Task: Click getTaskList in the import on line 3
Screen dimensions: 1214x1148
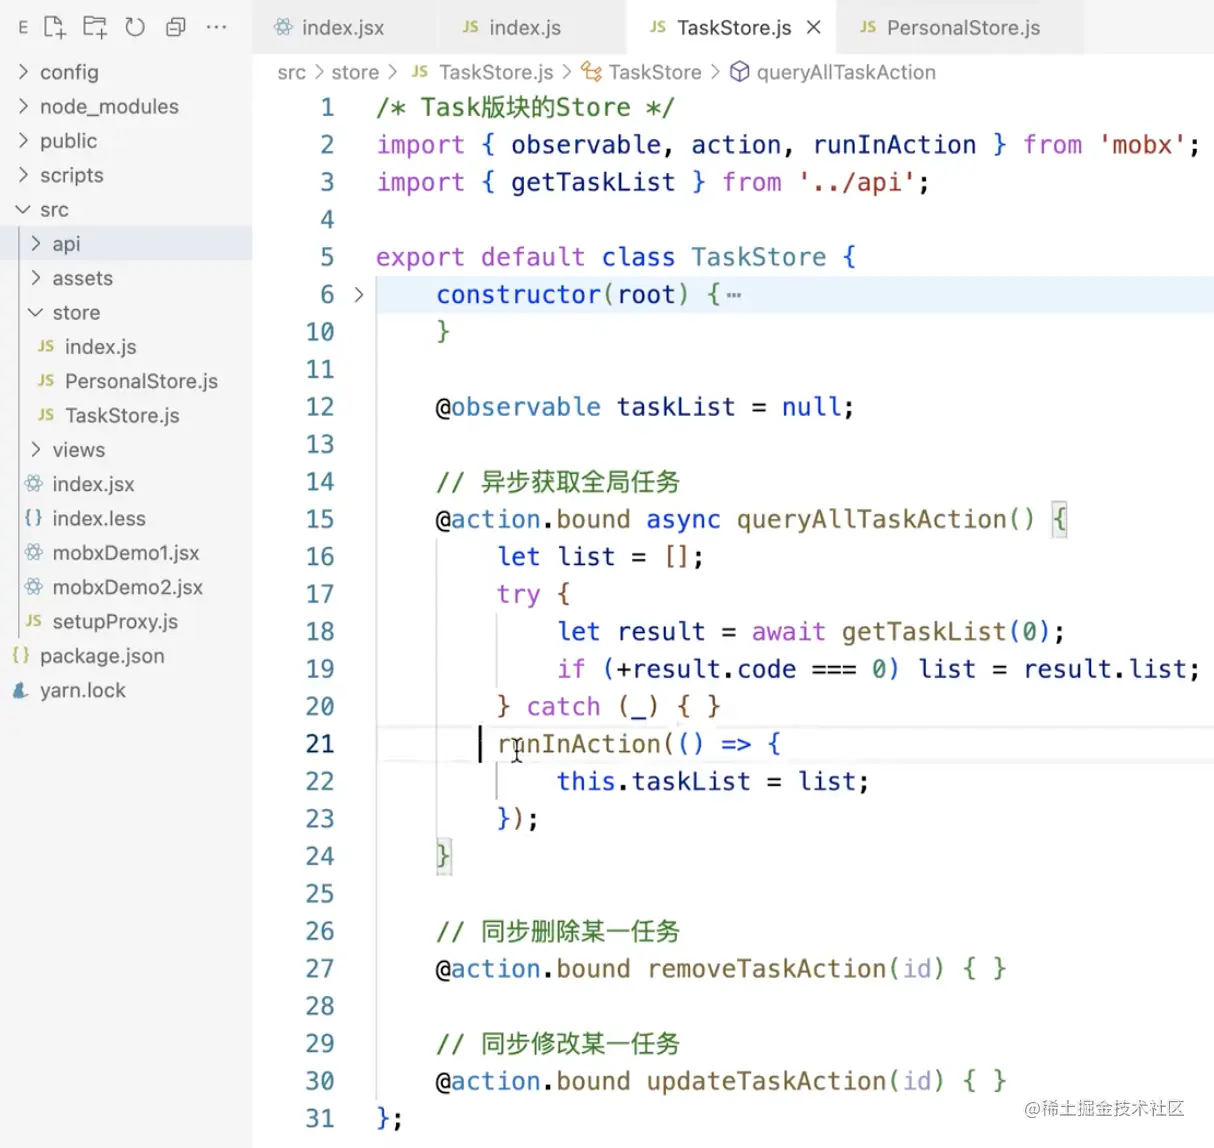Action: (593, 182)
